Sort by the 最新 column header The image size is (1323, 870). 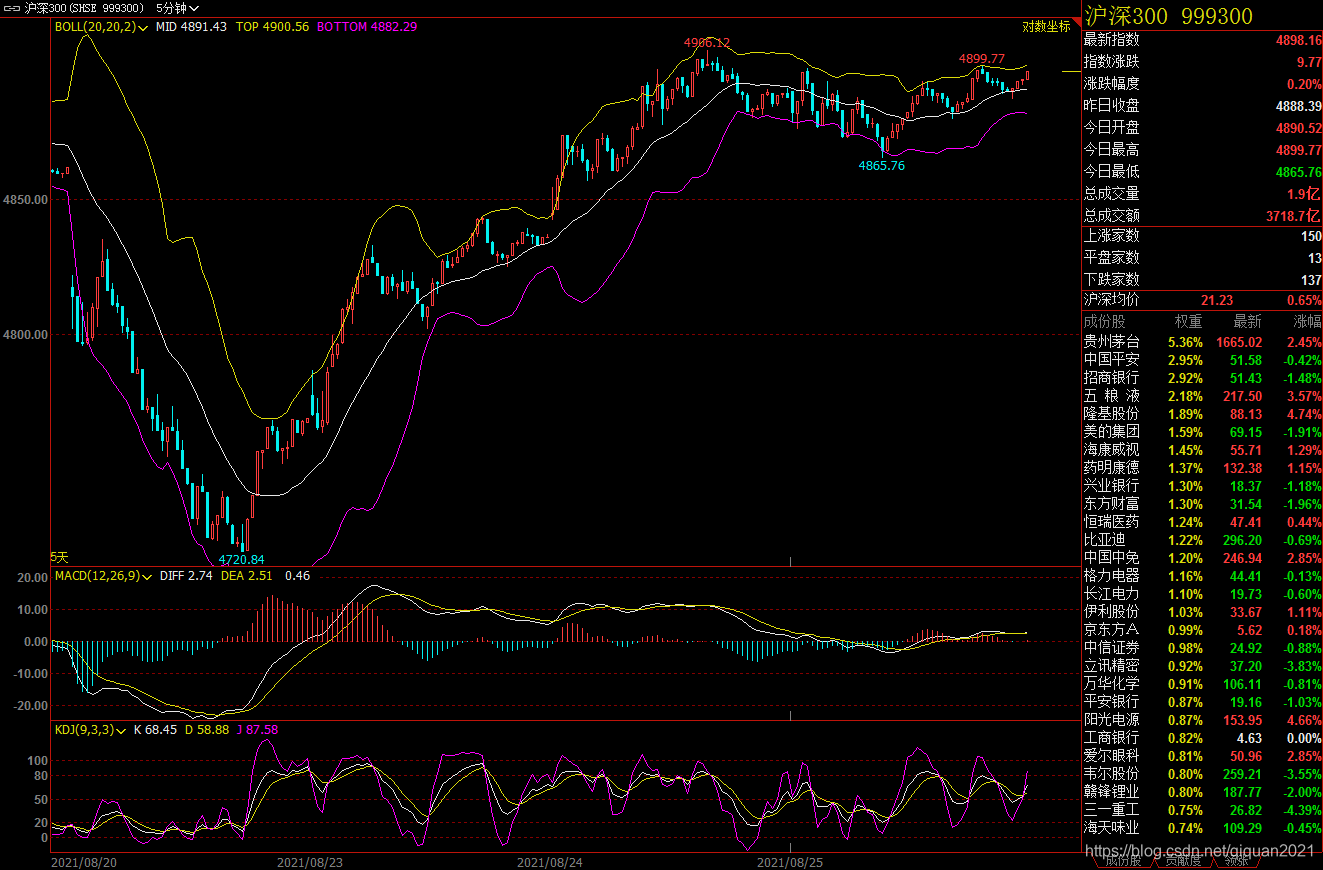1247,322
